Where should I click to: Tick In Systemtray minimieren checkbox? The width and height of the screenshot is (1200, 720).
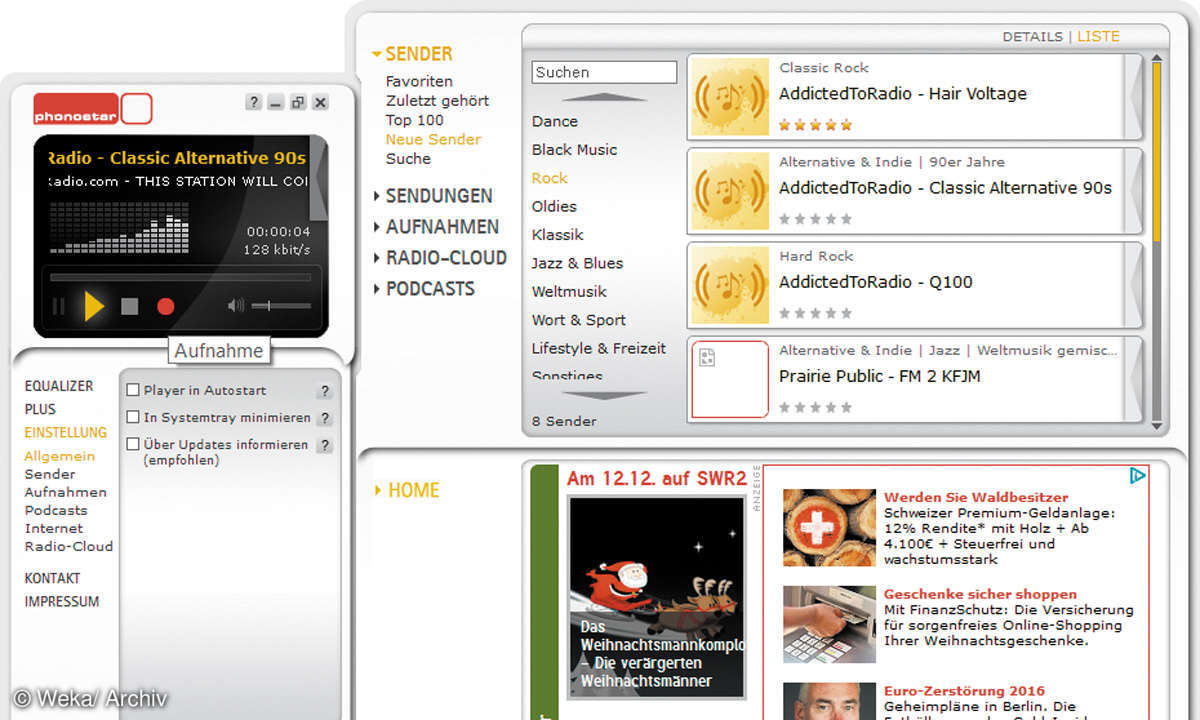click(133, 417)
